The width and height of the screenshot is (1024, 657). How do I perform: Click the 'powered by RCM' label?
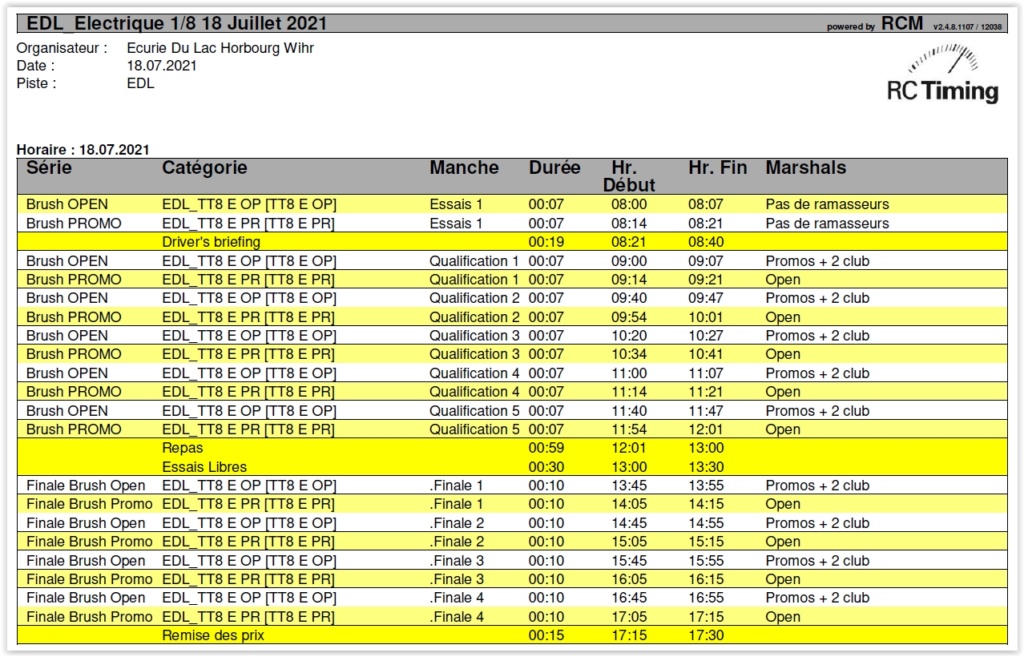click(874, 24)
